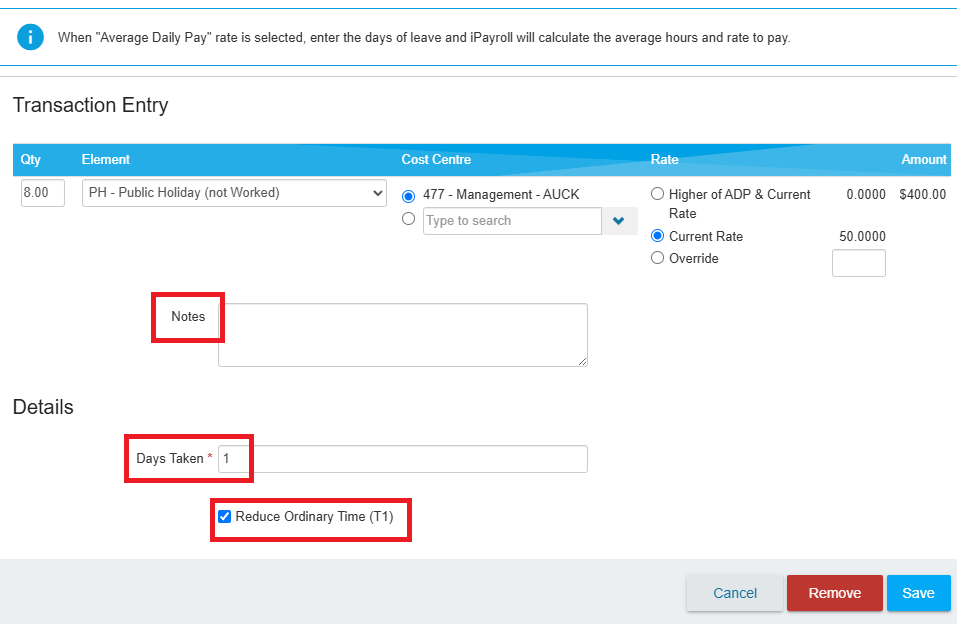Select the Override rate option
The height and width of the screenshot is (624, 957).
pos(657,258)
